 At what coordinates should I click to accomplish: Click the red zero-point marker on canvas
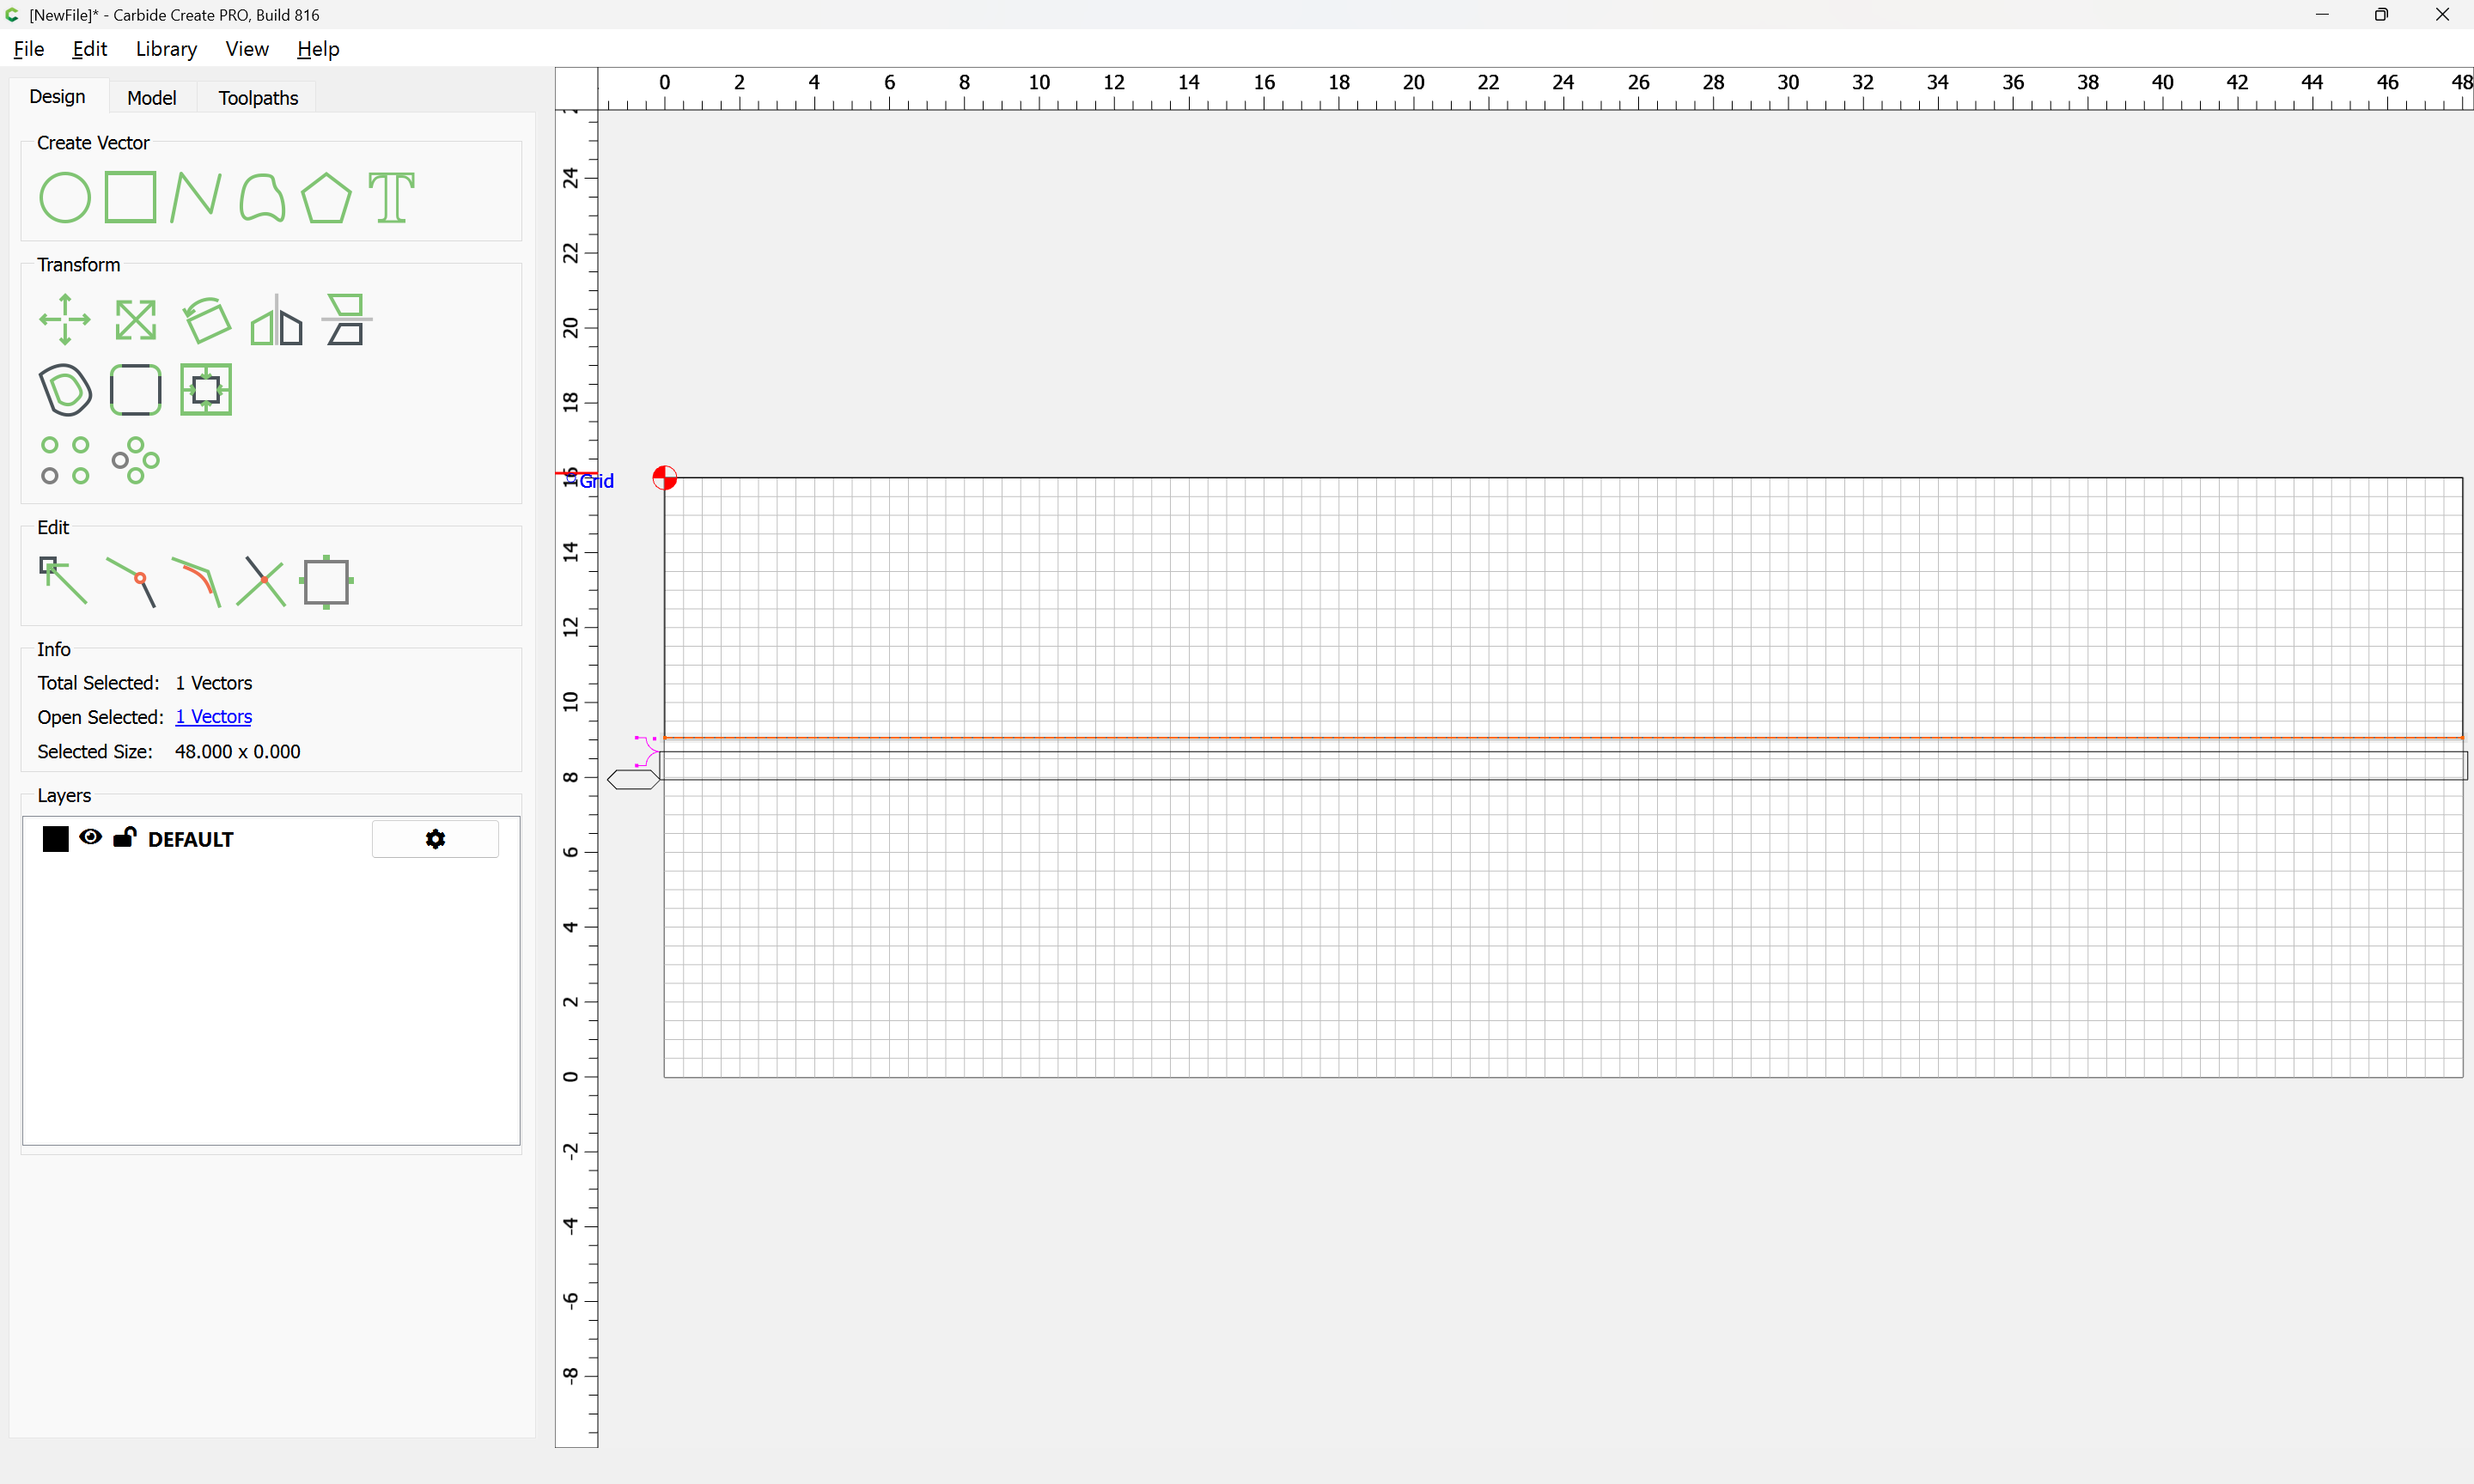(665, 478)
